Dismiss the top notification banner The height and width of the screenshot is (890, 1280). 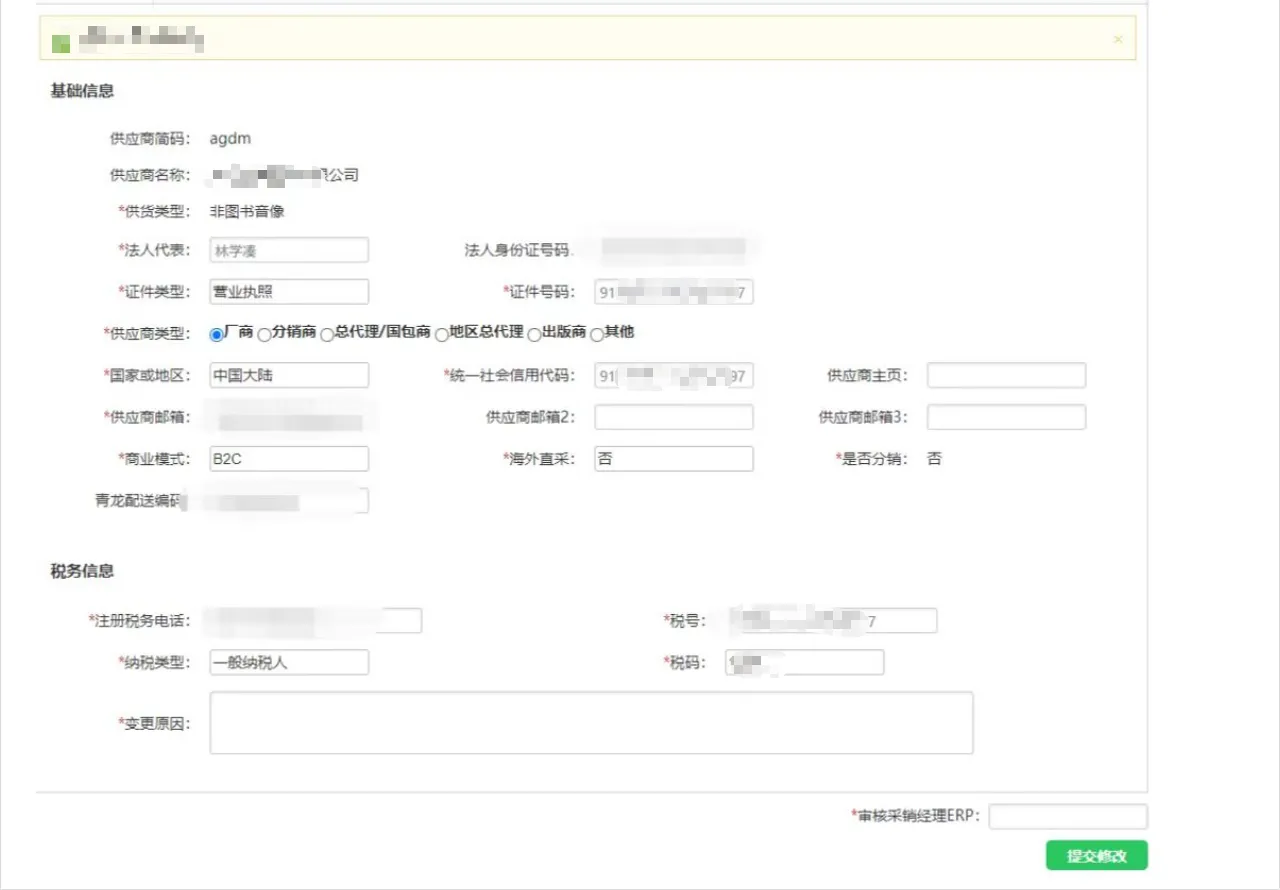click(x=1117, y=39)
